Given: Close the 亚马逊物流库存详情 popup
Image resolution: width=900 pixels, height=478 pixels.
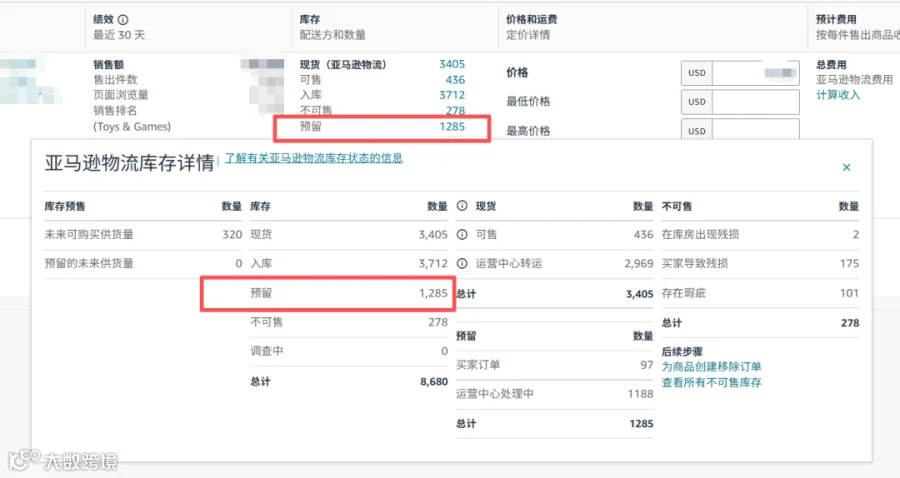Looking at the screenshot, I should 846,167.
